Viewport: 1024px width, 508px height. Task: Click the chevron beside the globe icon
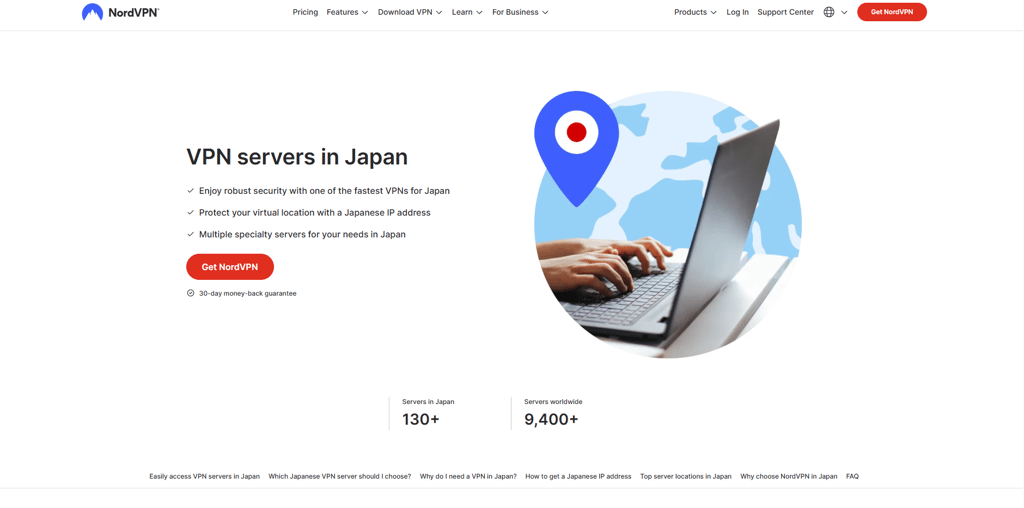[x=844, y=12]
